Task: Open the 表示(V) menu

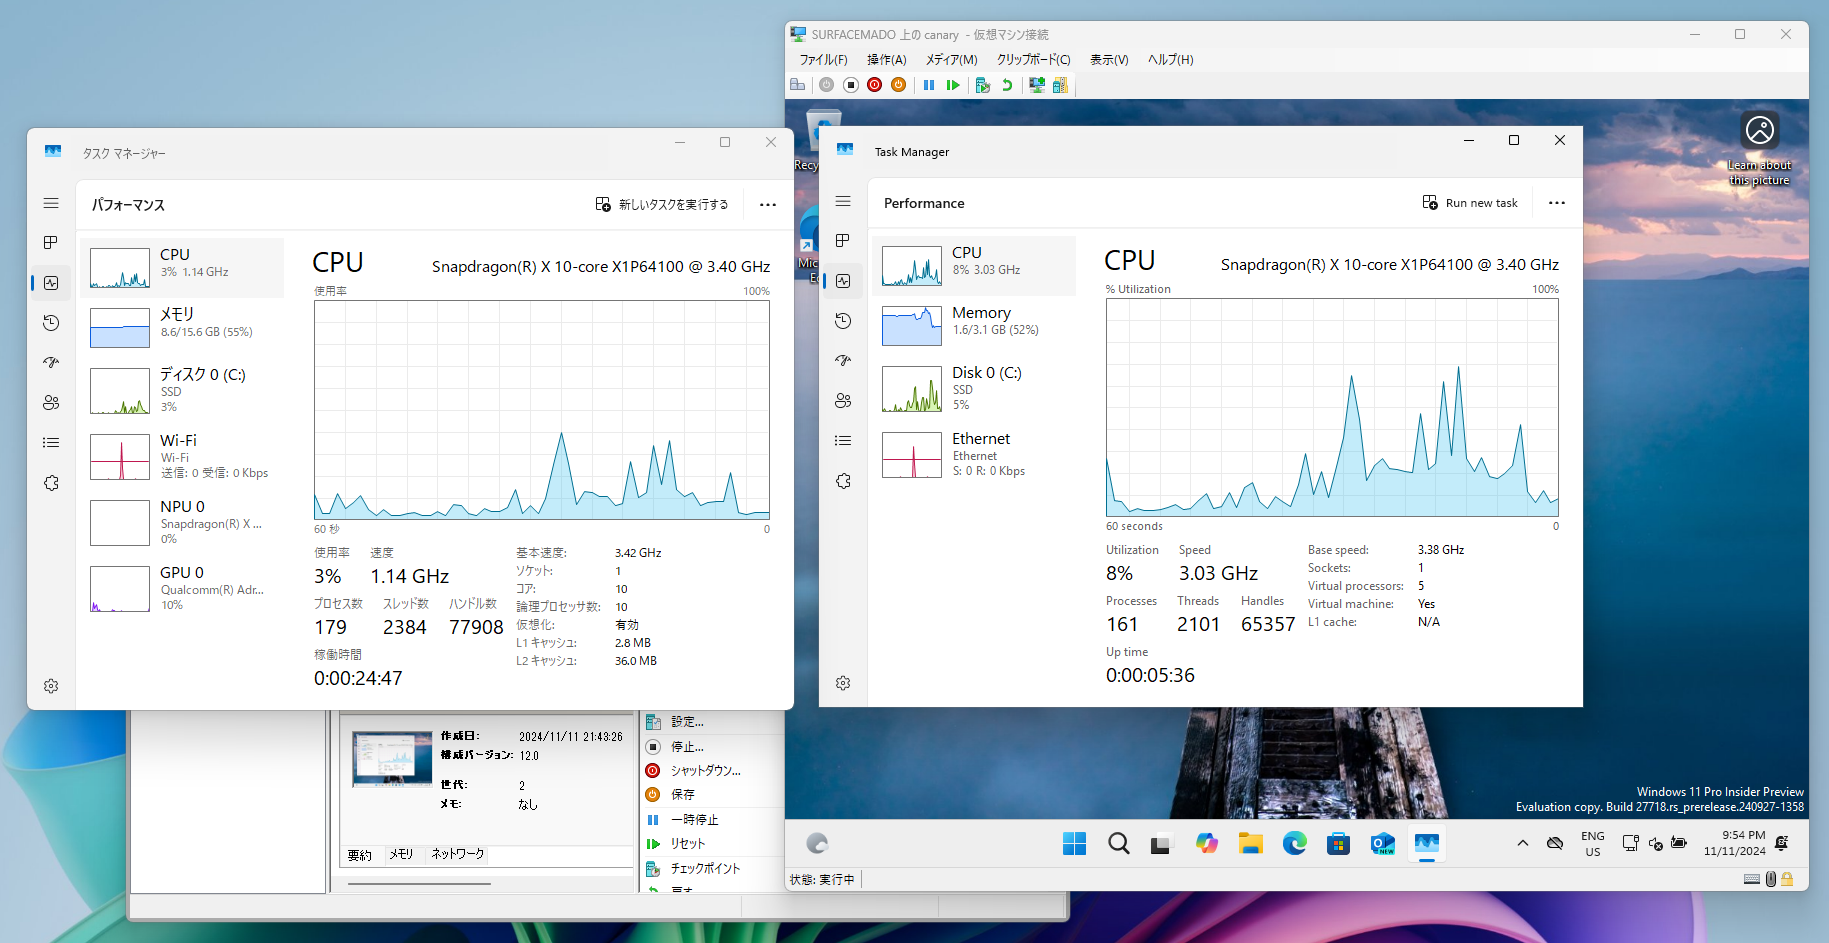Action: (x=1109, y=60)
